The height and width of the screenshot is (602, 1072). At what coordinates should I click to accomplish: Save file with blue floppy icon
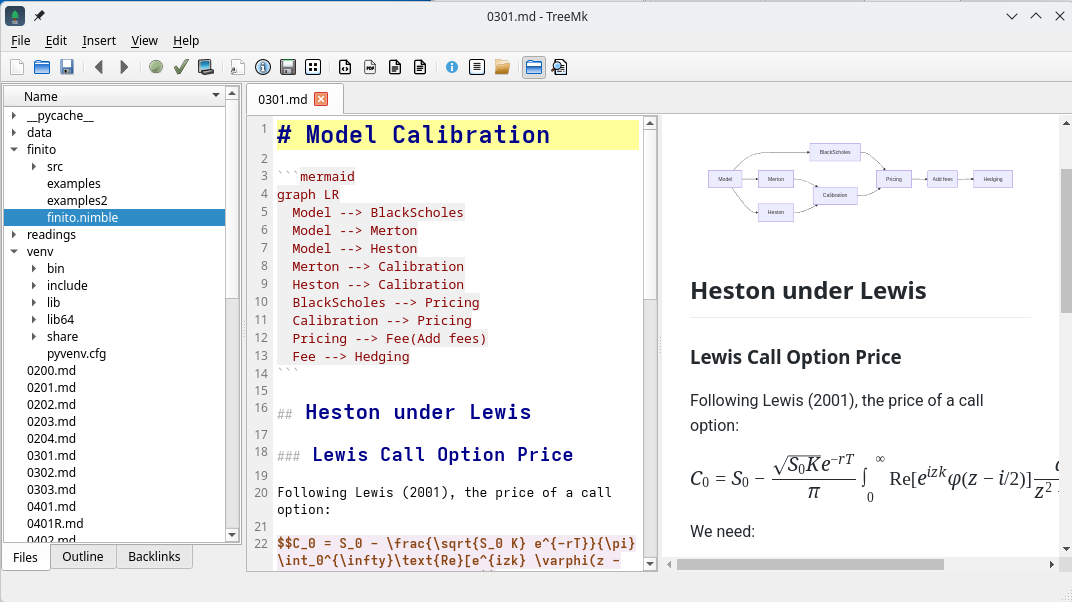[67, 67]
